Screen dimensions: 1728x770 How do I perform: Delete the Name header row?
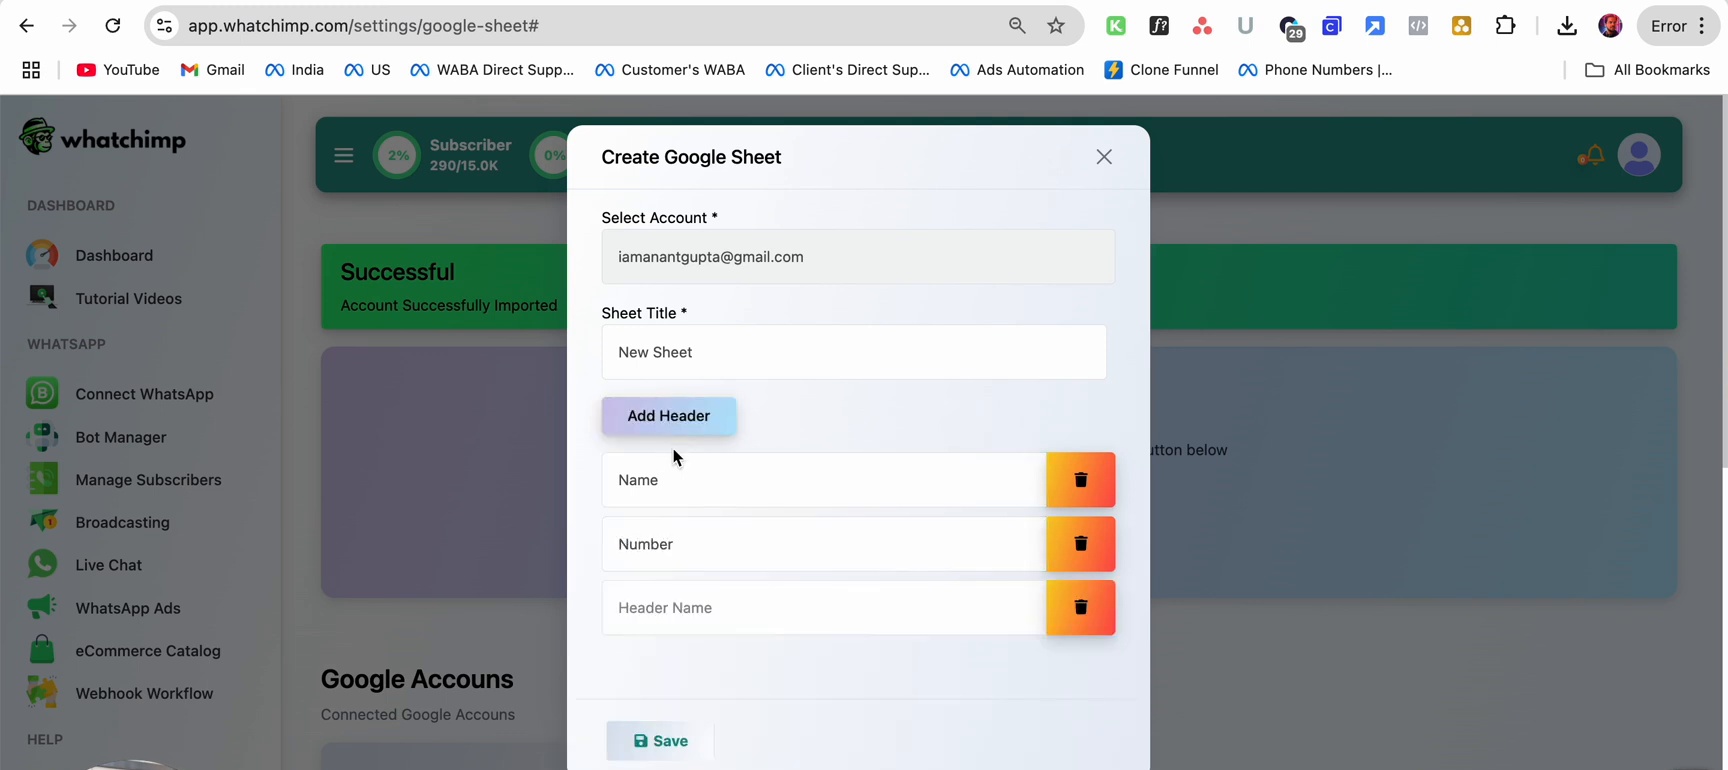(x=1080, y=480)
